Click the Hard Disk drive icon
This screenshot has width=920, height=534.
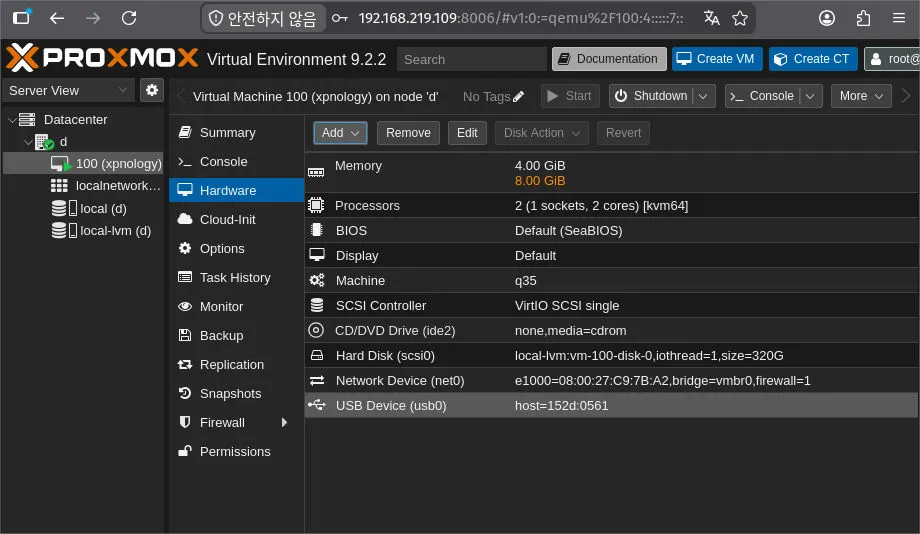coord(317,355)
